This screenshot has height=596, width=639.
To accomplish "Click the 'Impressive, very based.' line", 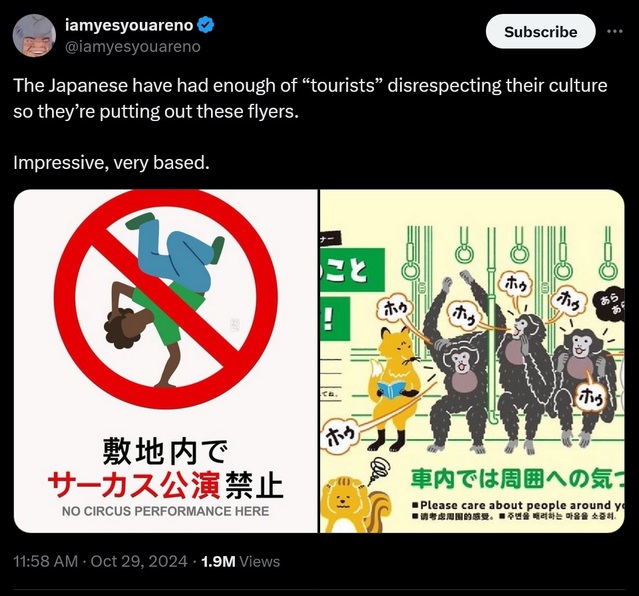I will point(111,163).
